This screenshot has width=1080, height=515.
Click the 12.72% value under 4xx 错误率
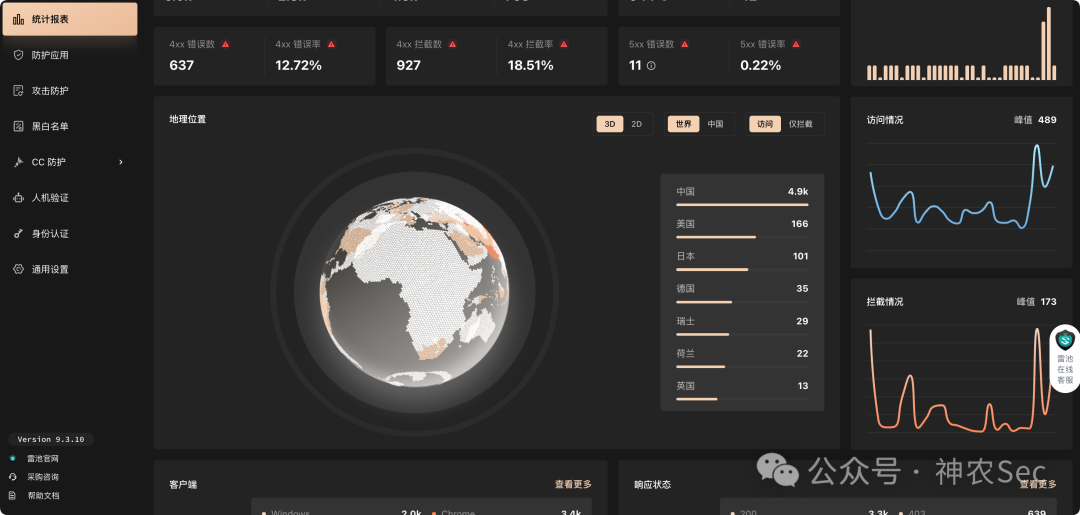click(298, 66)
